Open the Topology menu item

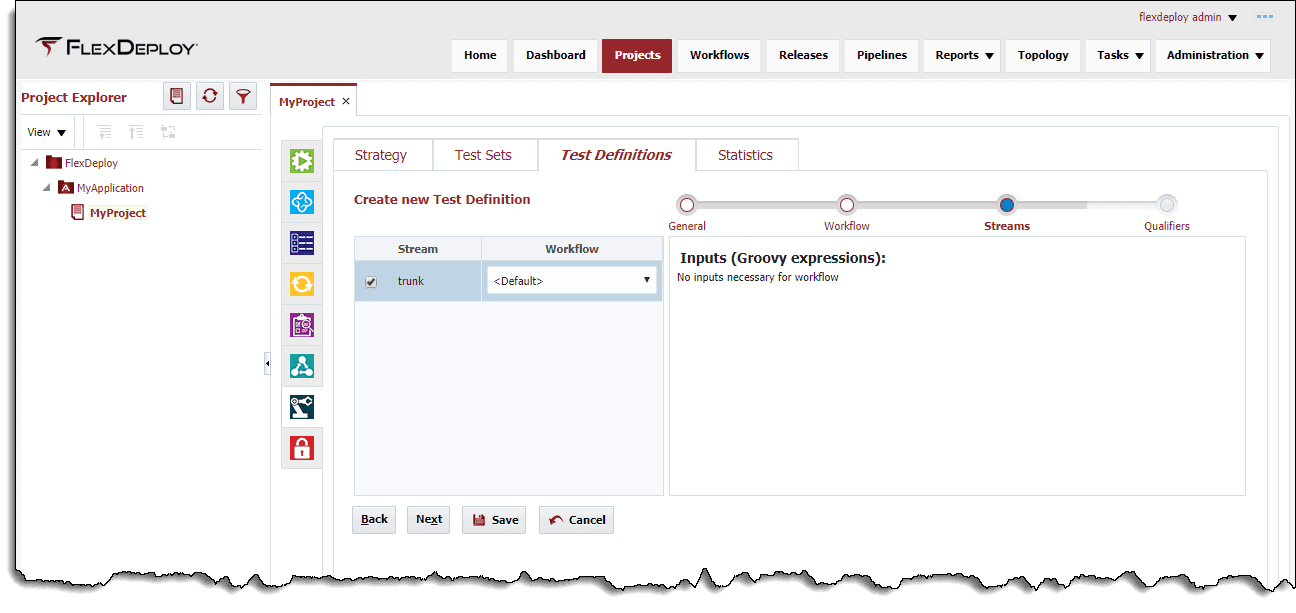[1043, 55]
